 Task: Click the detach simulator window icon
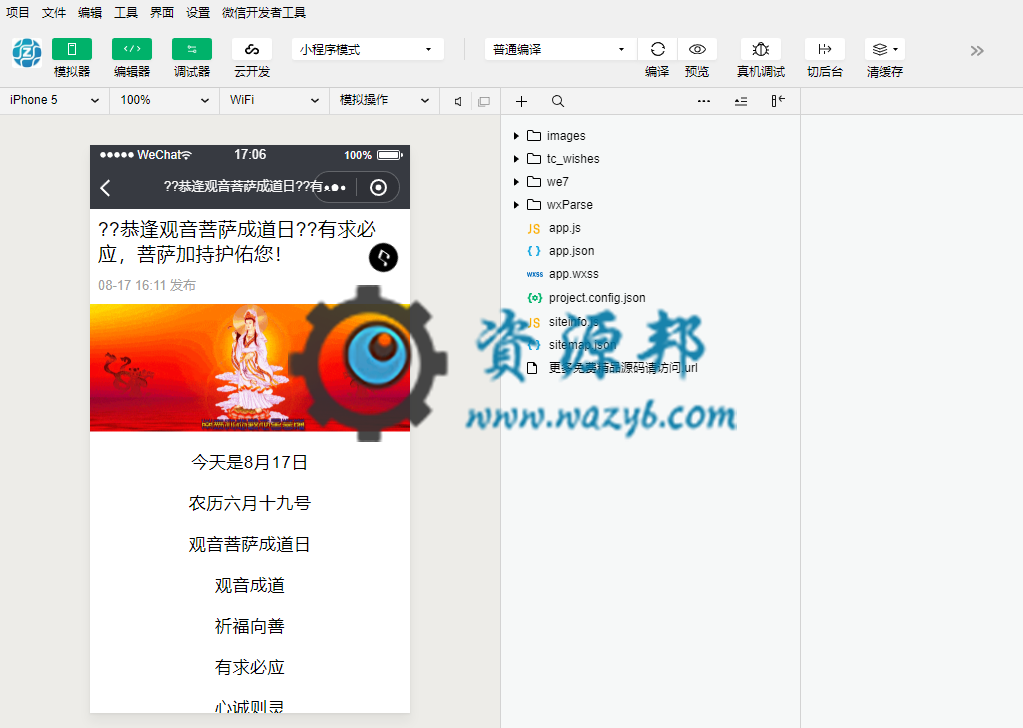click(x=484, y=101)
